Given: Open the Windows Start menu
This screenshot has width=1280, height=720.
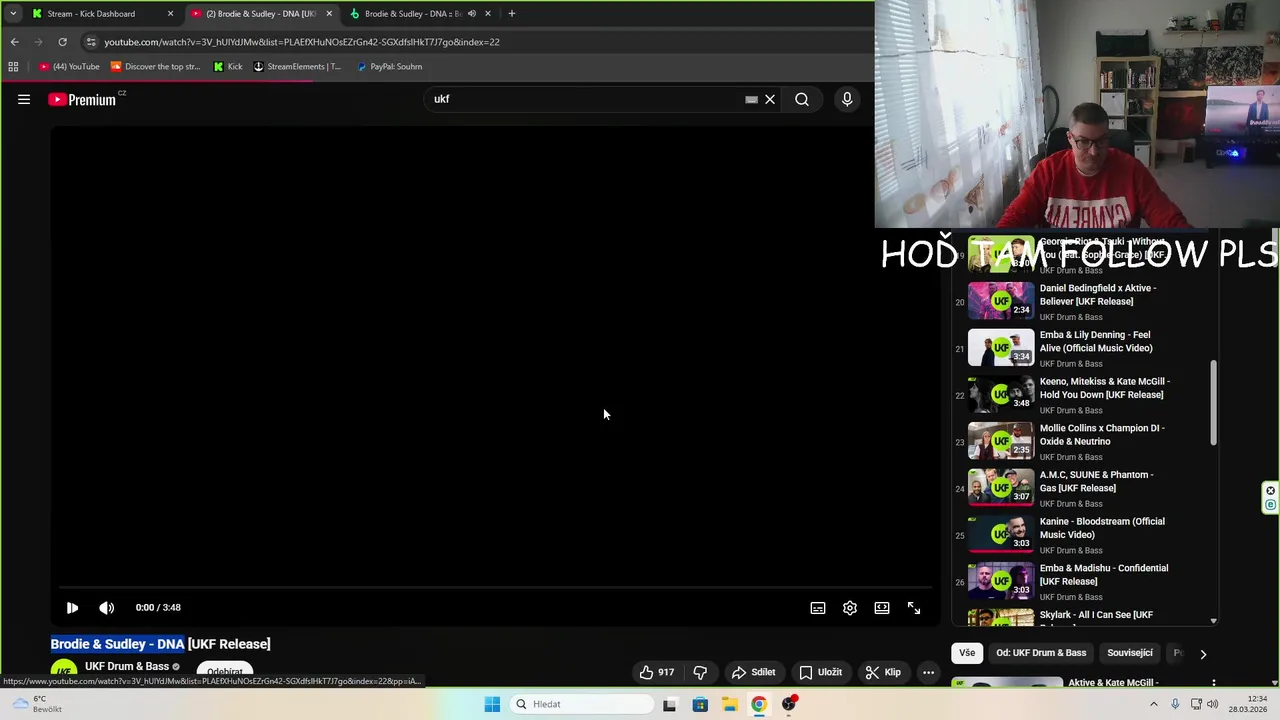Looking at the screenshot, I should (492, 704).
